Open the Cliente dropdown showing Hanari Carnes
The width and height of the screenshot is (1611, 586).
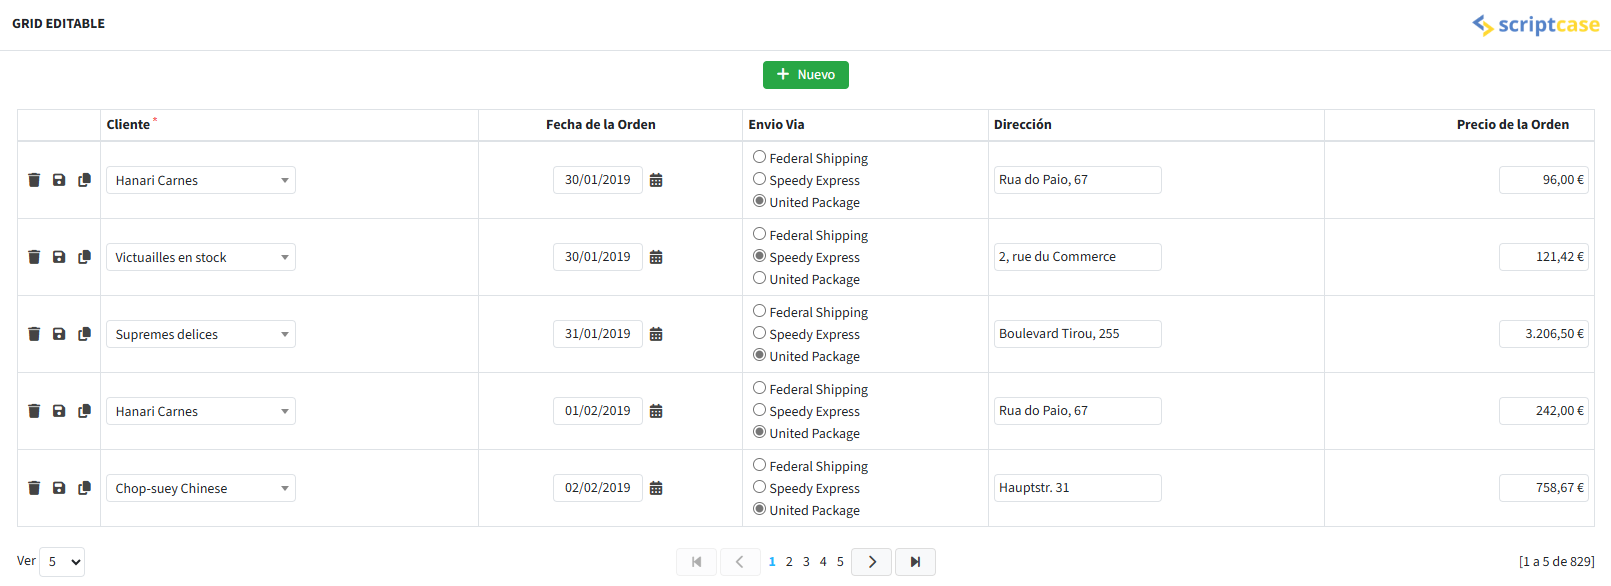click(x=200, y=179)
